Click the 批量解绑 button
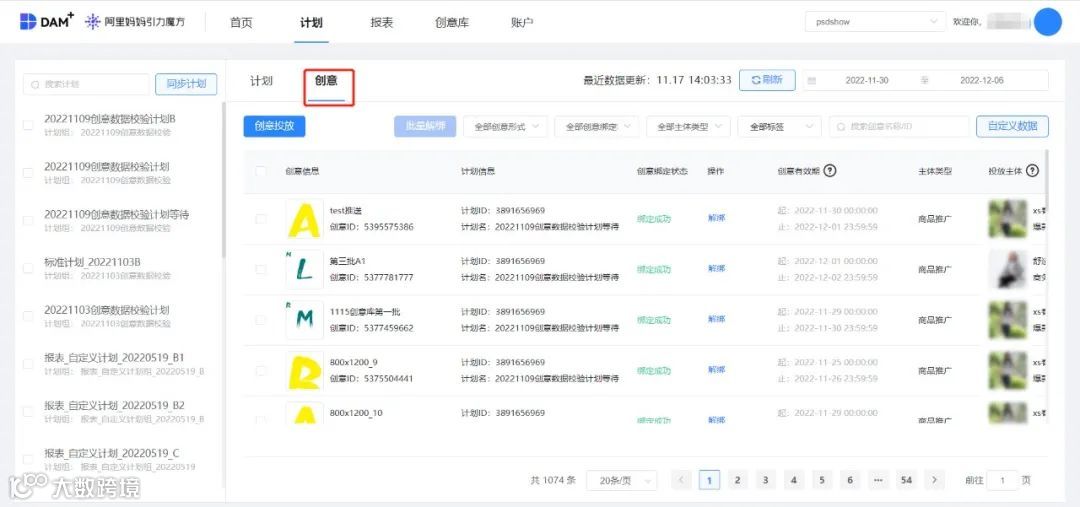The height and width of the screenshot is (507, 1080). (x=425, y=126)
